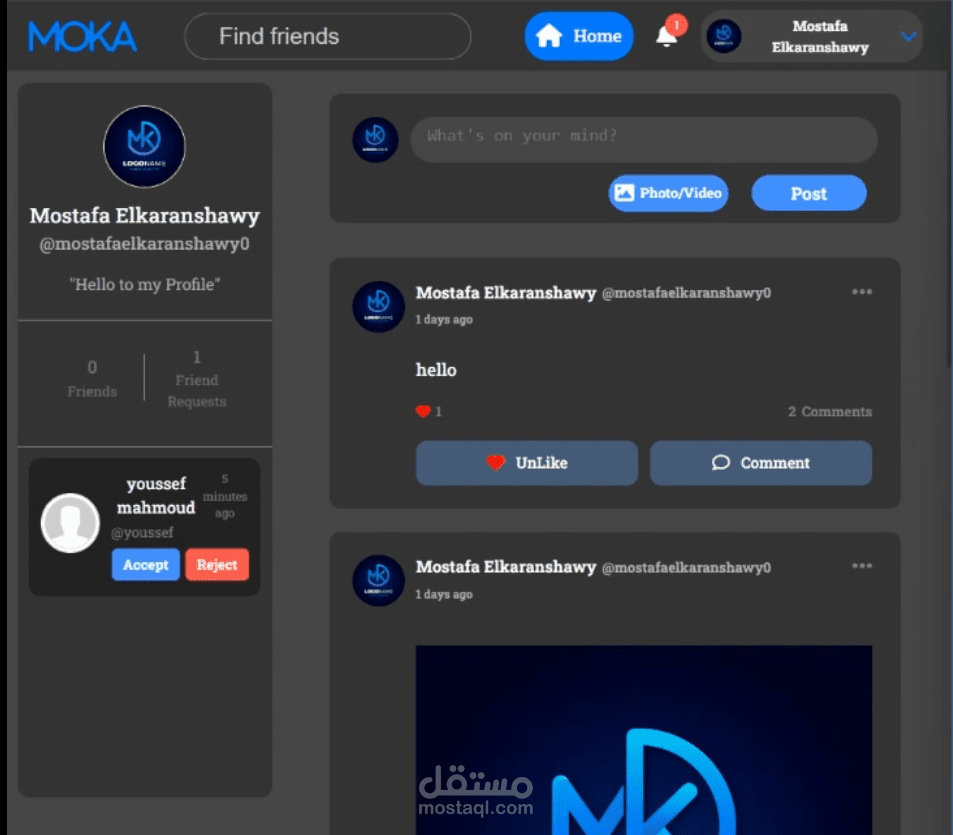Open the Friend Requests count
953x835 pixels.
click(x=197, y=379)
